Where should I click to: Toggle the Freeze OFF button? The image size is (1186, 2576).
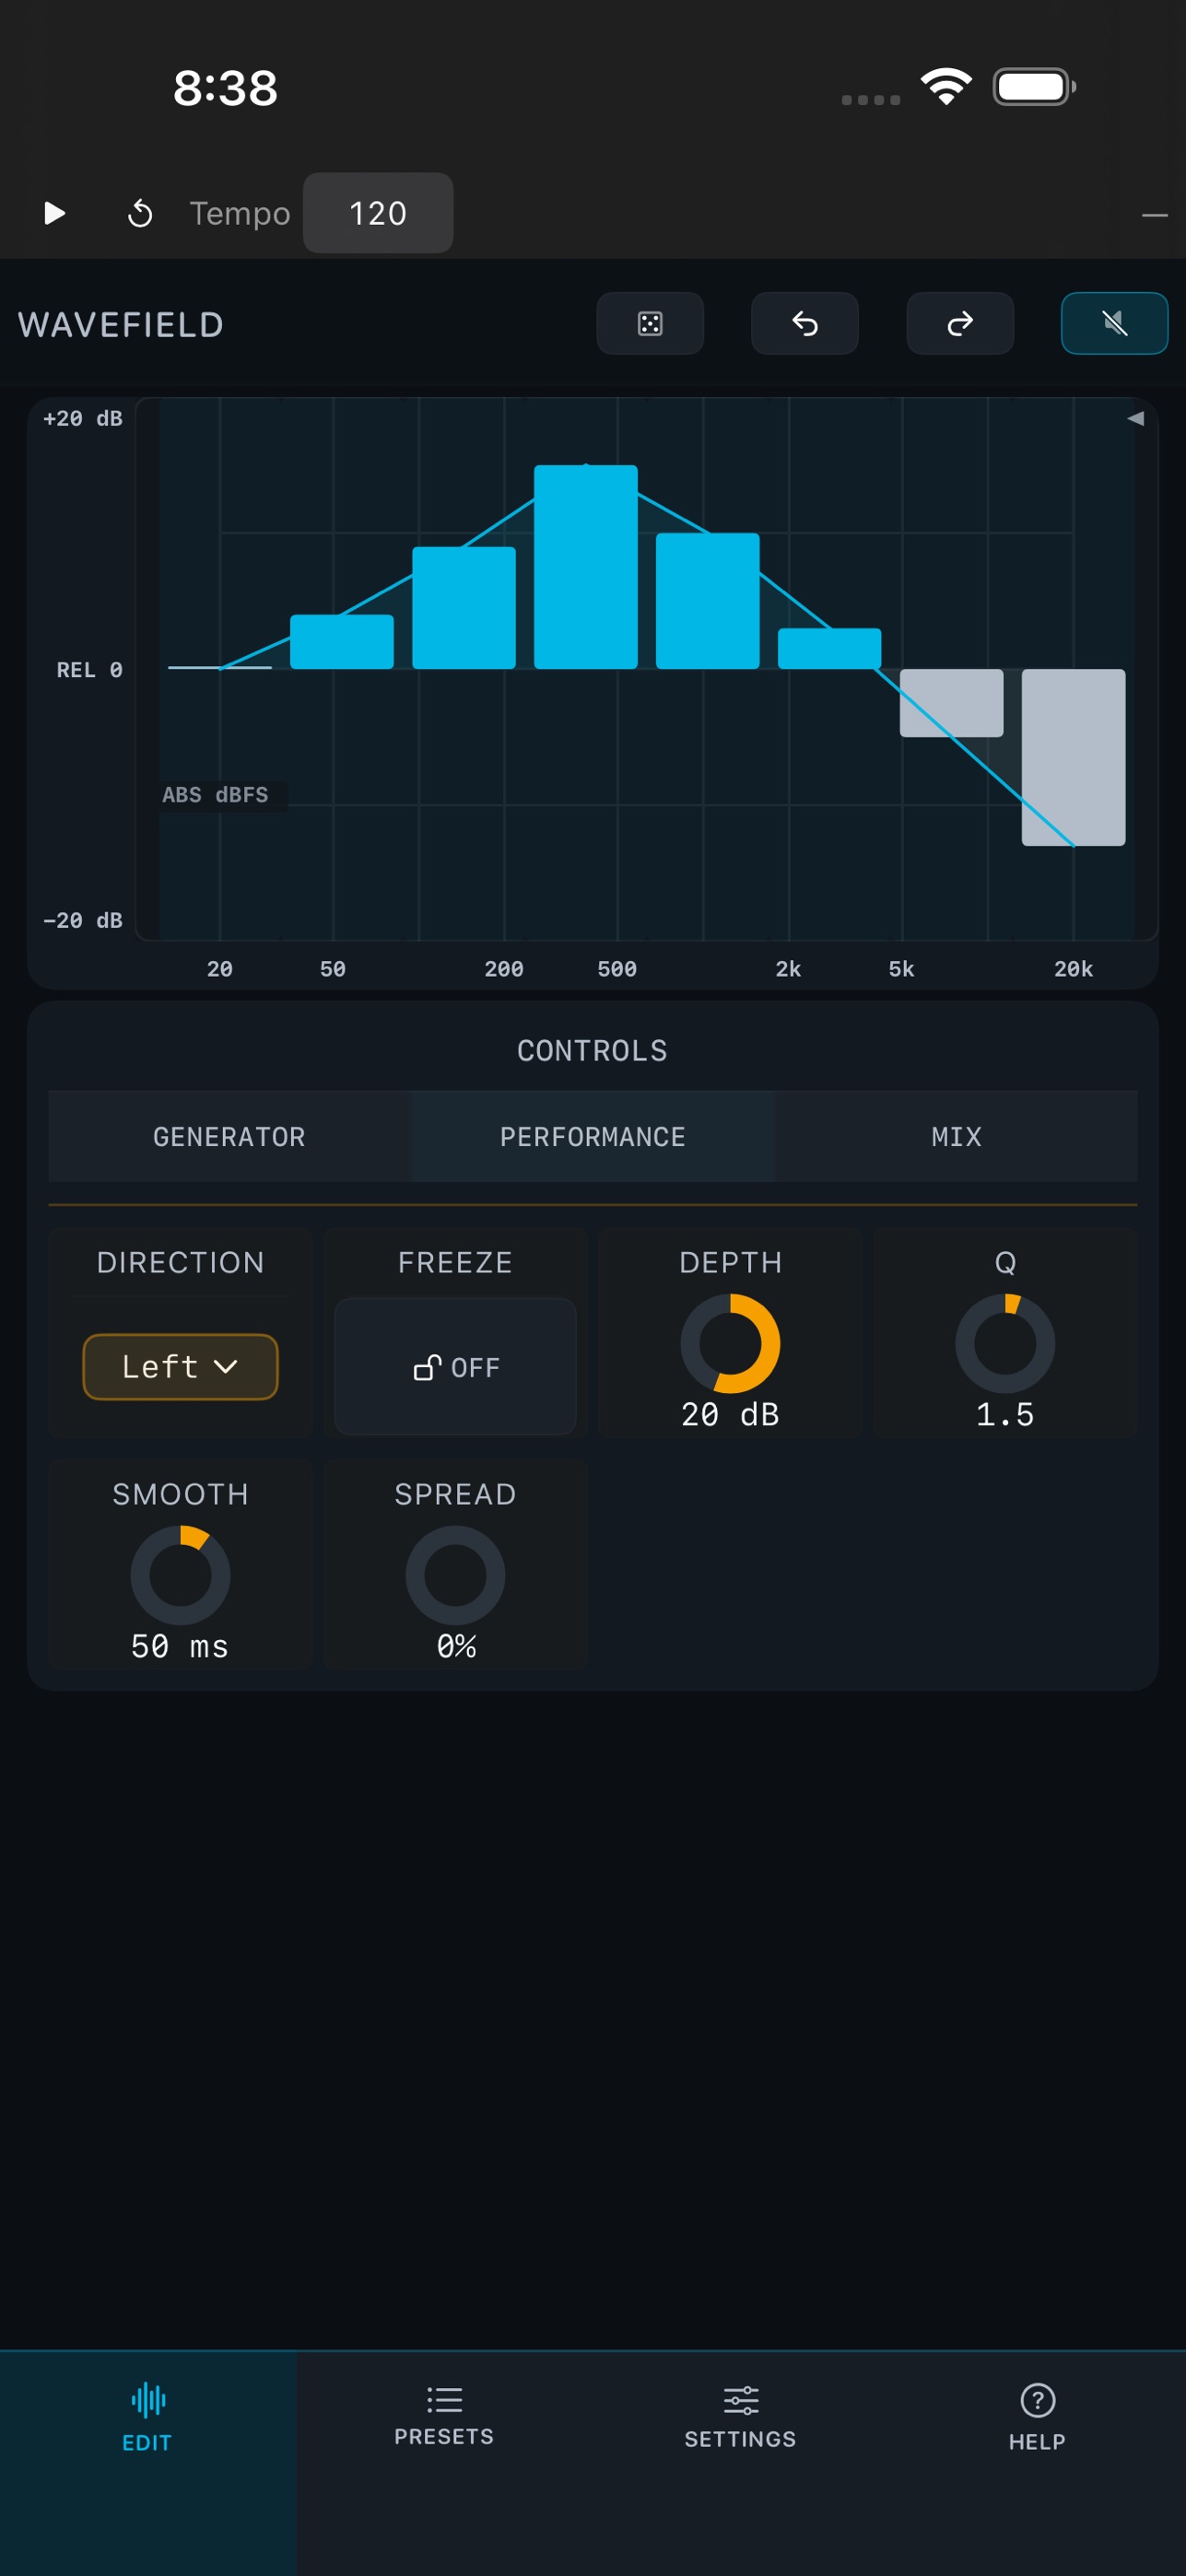[455, 1366]
